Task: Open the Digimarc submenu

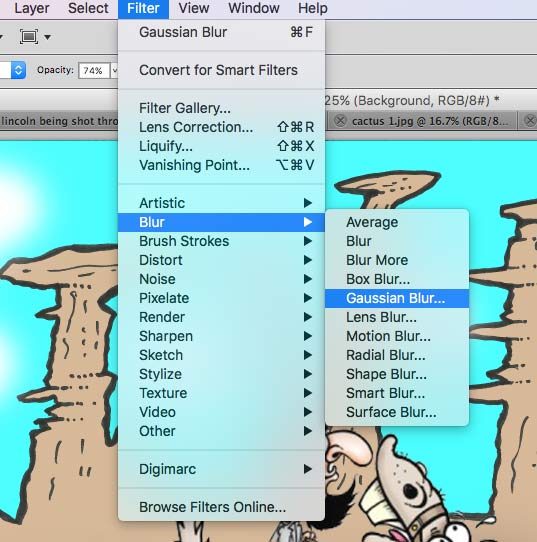Action: coord(221,469)
